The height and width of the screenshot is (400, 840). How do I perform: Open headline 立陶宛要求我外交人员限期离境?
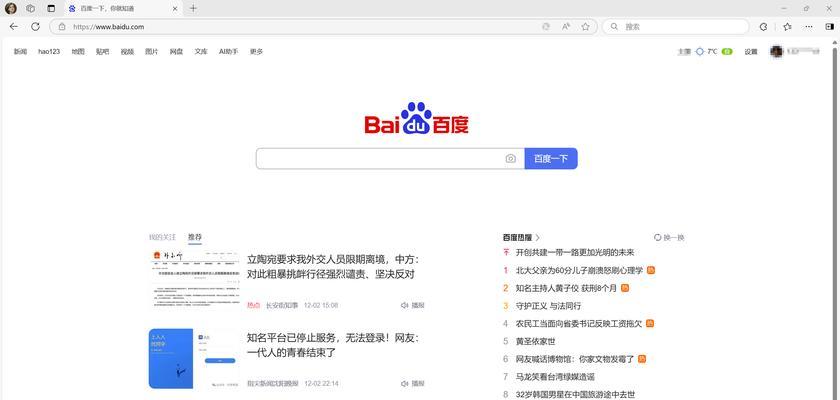333,267
